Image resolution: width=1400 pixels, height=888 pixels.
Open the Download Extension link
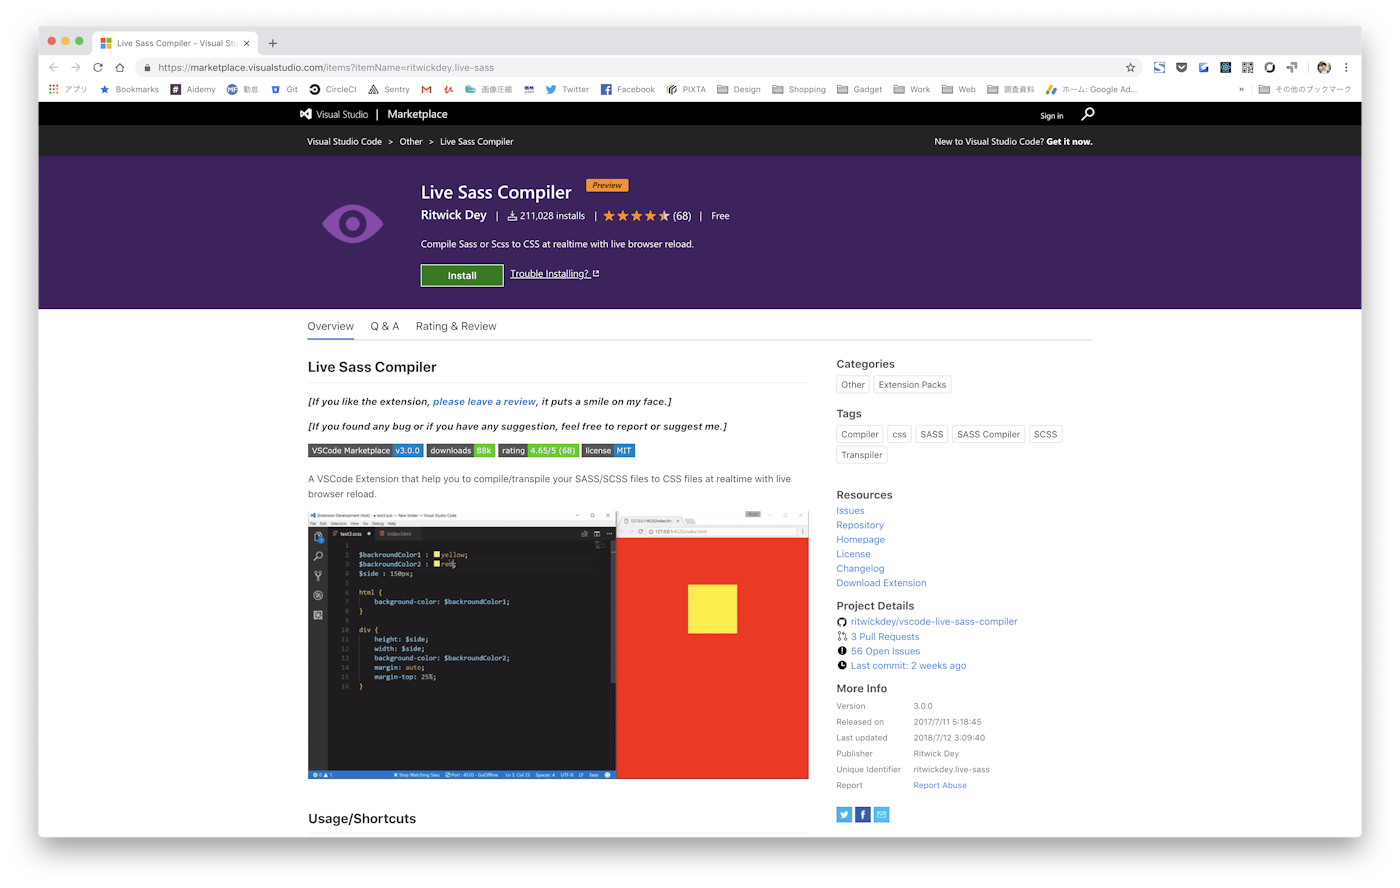(x=881, y=583)
